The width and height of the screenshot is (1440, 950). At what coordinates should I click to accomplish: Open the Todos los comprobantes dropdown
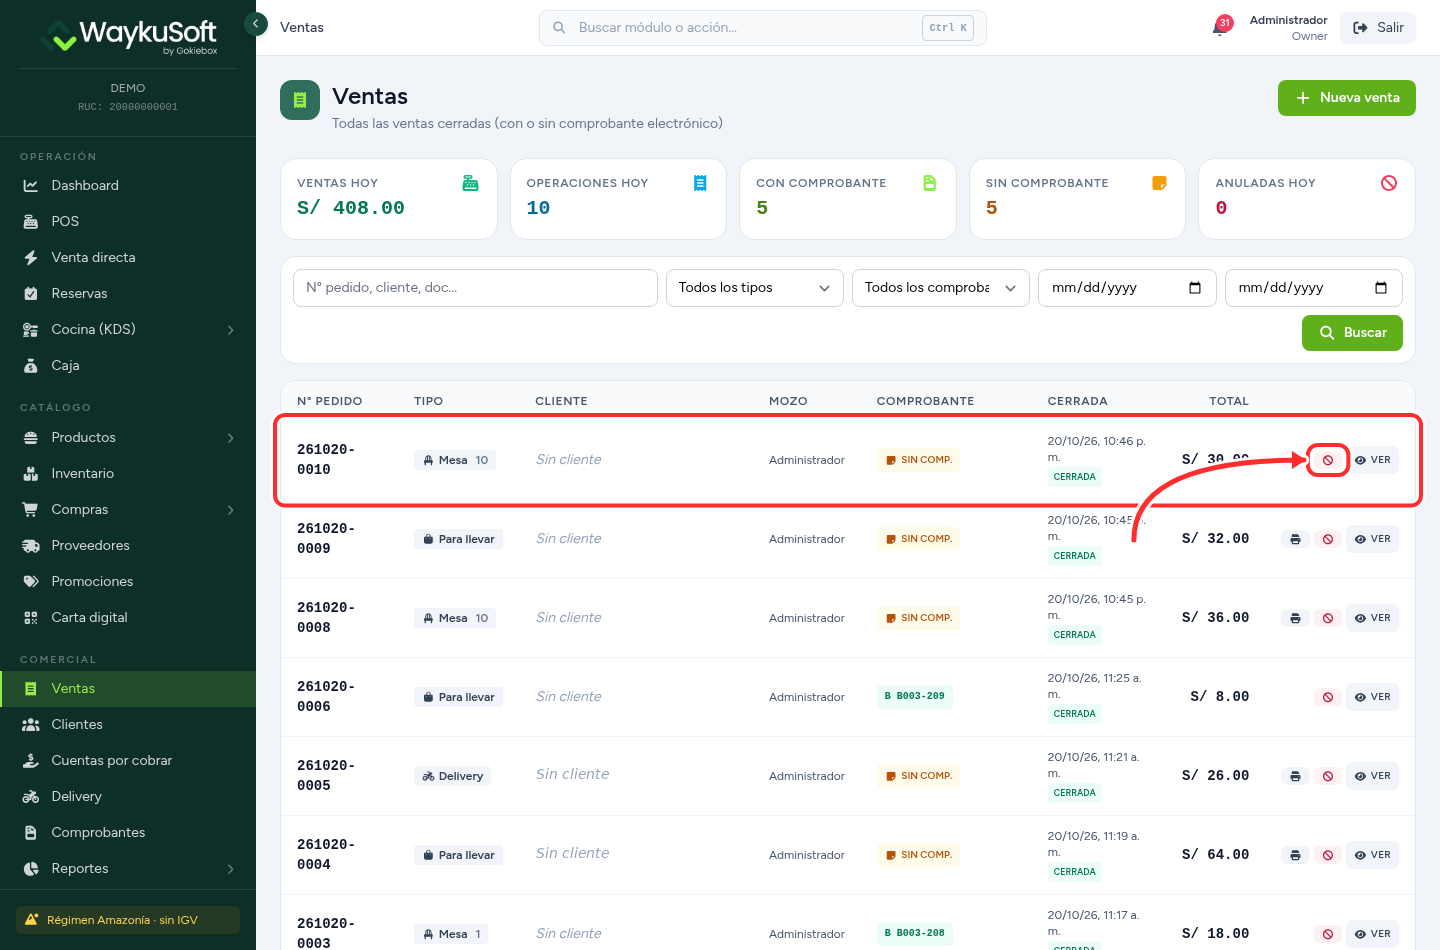[941, 288]
